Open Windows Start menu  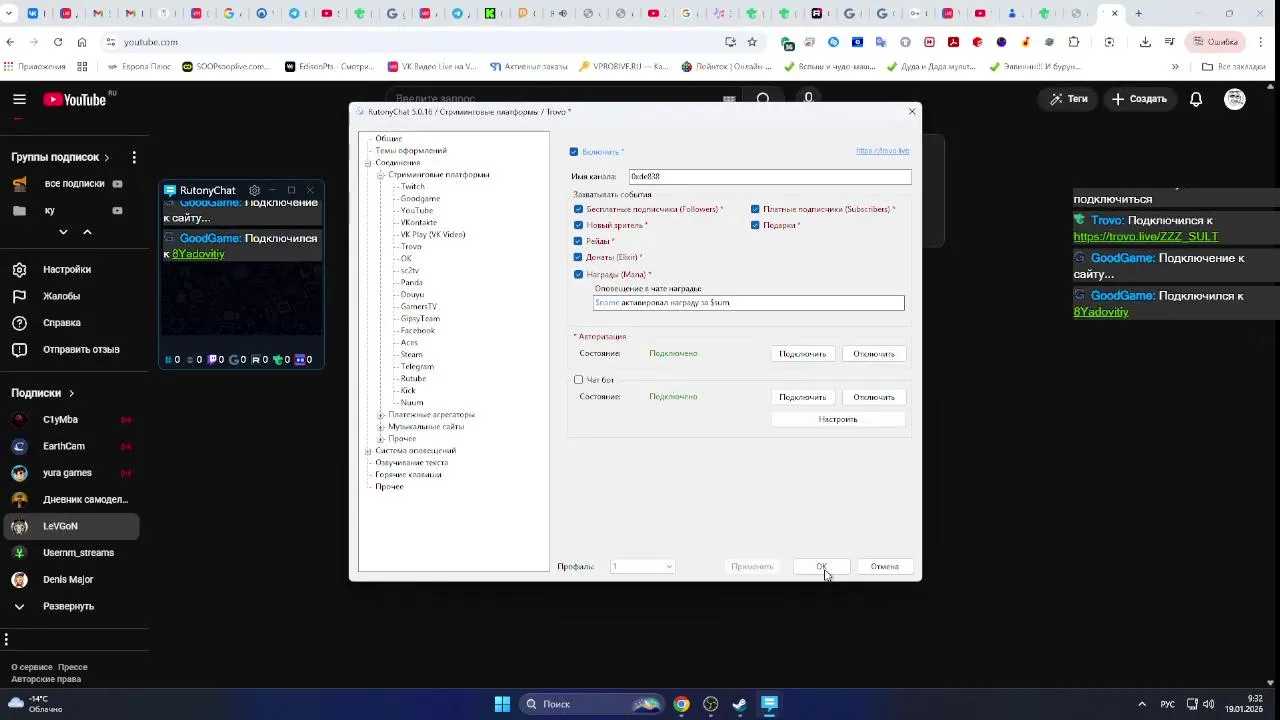(x=502, y=704)
